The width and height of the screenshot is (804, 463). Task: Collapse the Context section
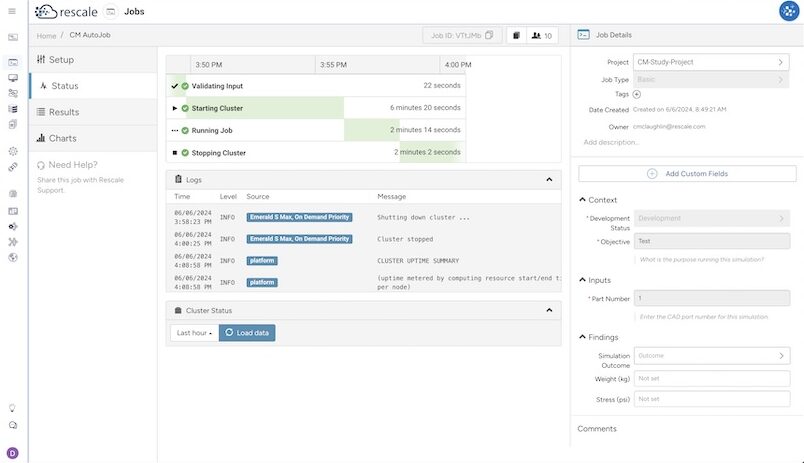point(582,199)
